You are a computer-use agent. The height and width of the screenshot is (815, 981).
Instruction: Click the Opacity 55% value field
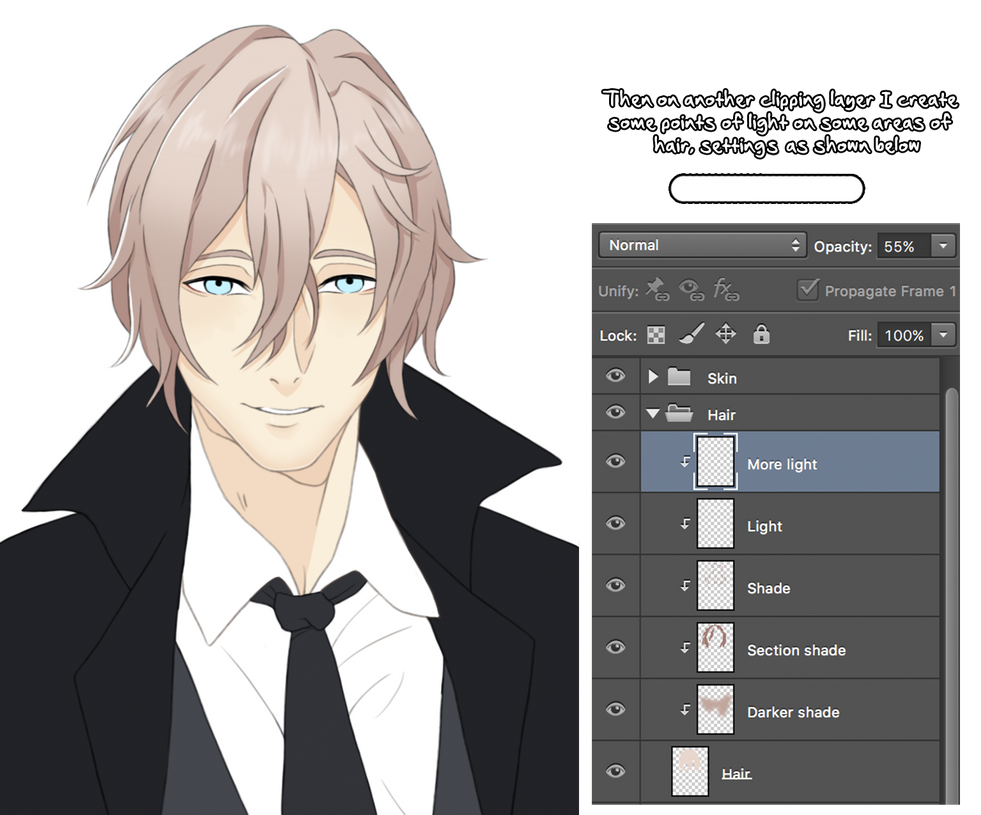click(x=904, y=246)
